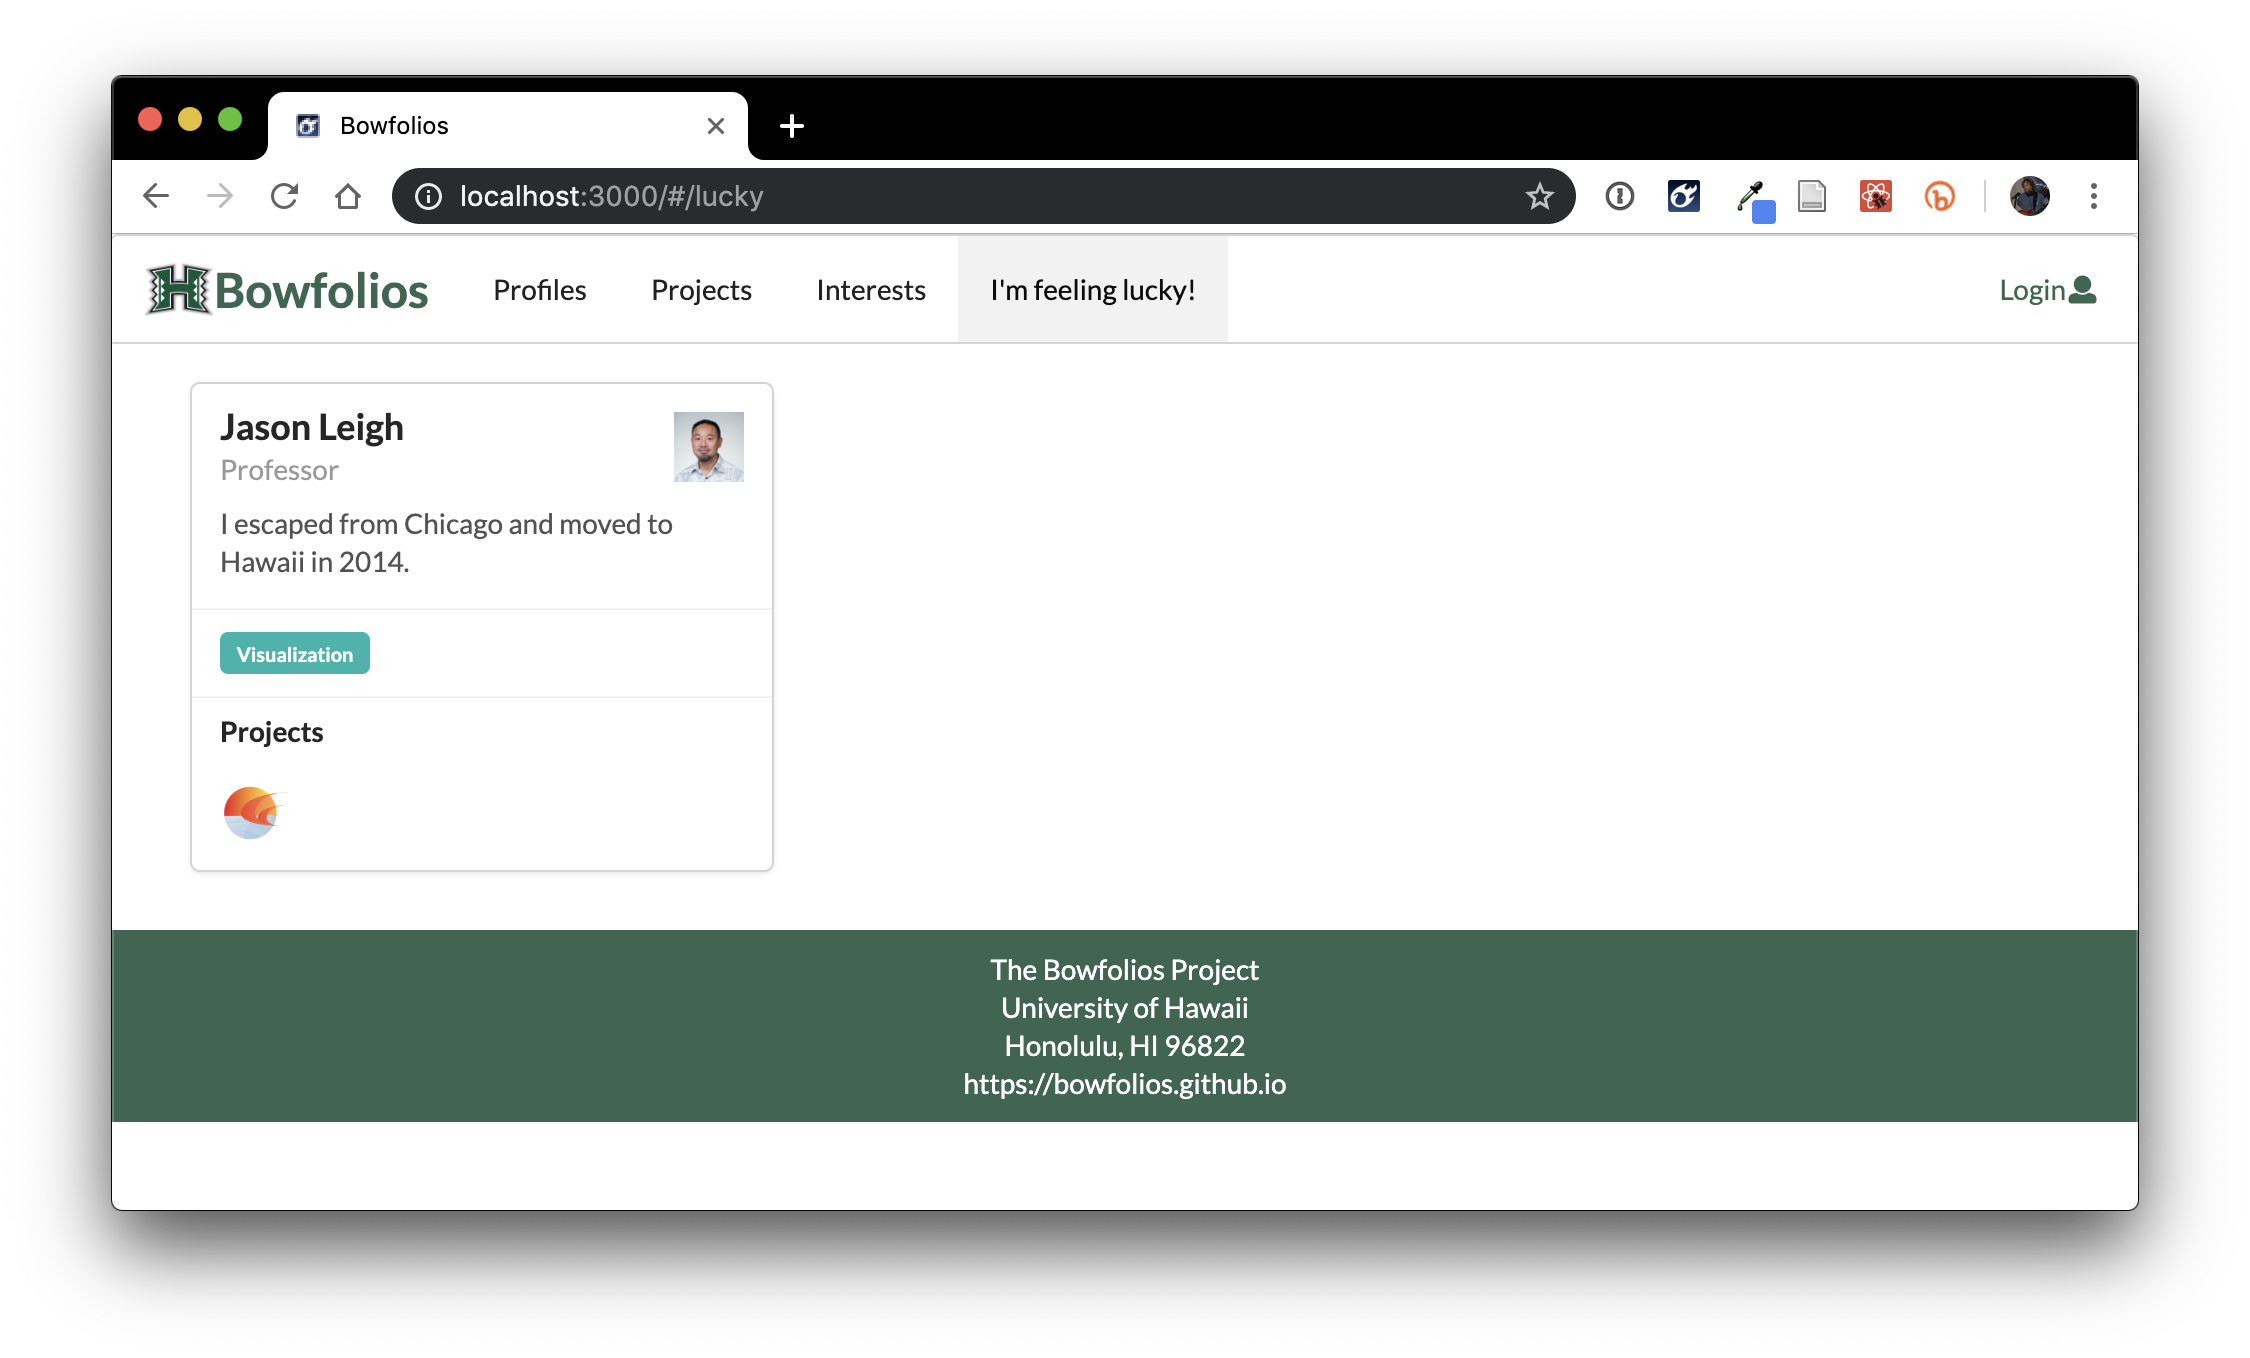Open the color picker eyedropper extension
The image size is (2250, 1358).
tap(1751, 197)
